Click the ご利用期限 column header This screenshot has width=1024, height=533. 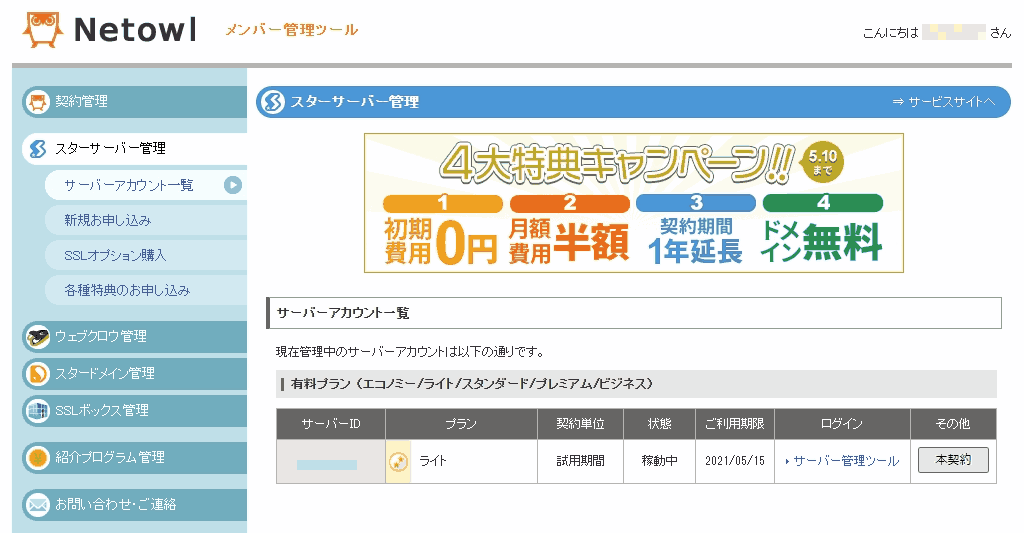click(x=735, y=424)
